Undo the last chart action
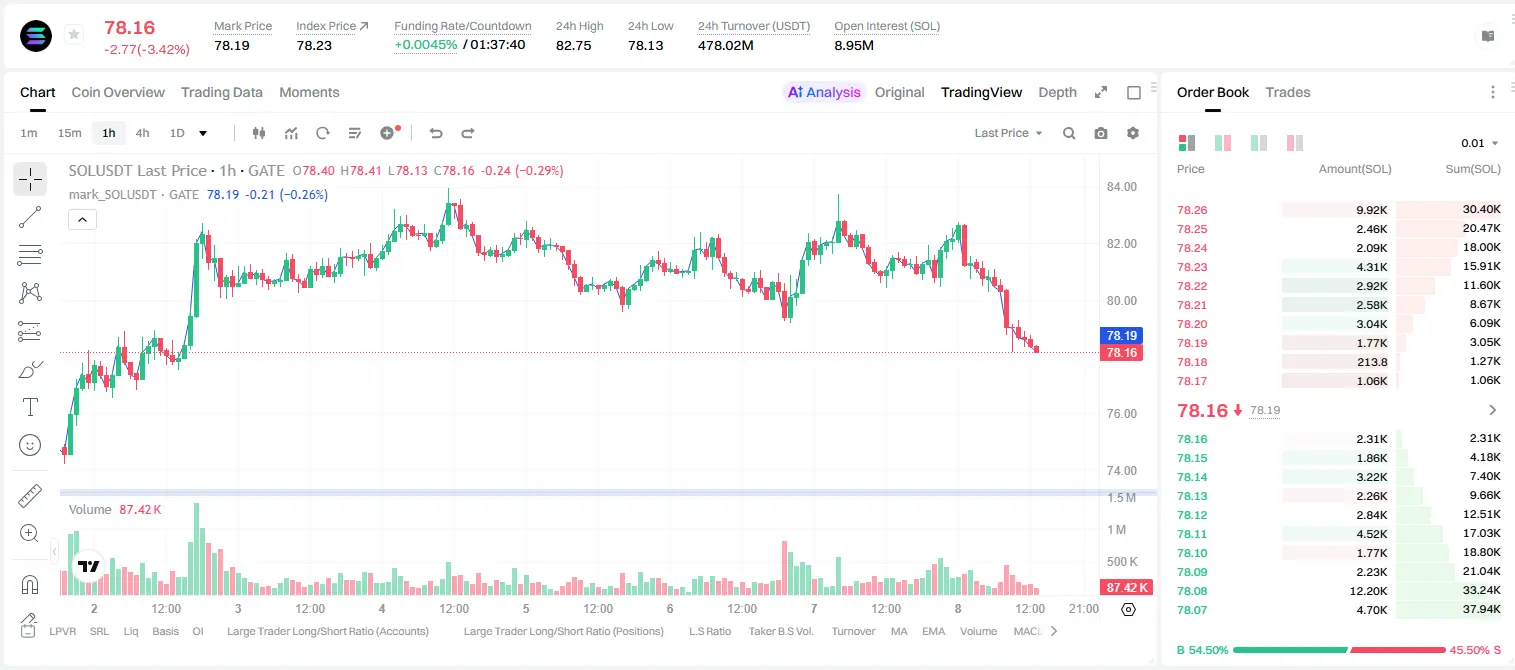Image resolution: width=1515 pixels, height=670 pixels. (436, 133)
